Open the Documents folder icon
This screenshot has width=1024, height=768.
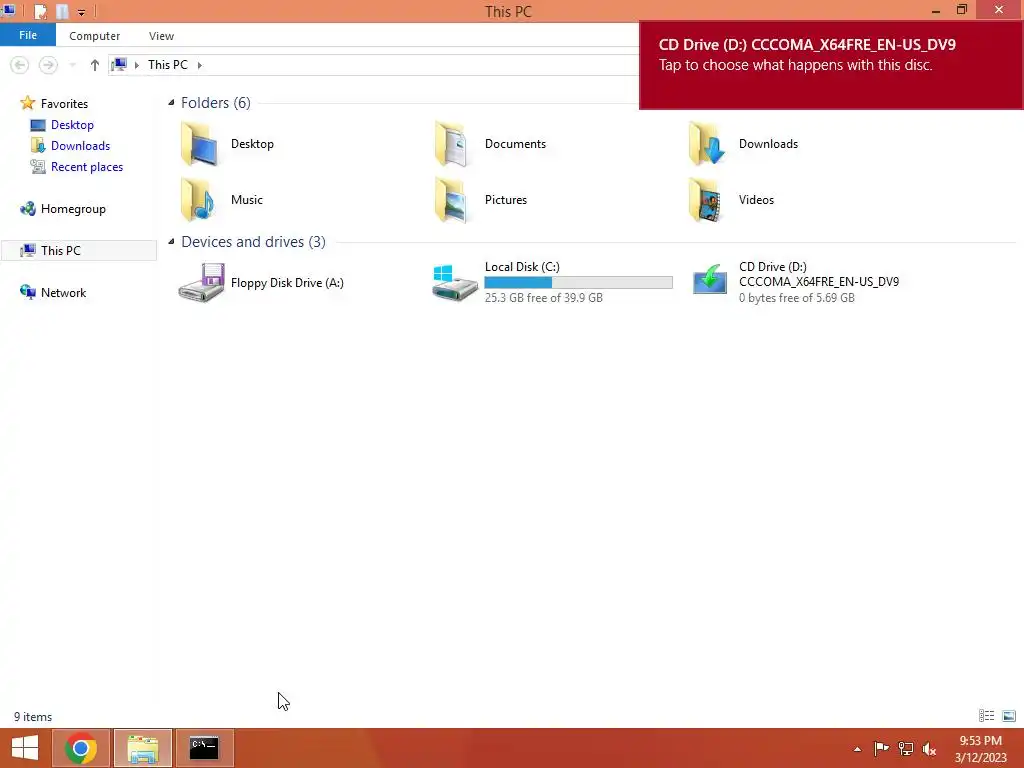pyautogui.click(x=453, y=144)
